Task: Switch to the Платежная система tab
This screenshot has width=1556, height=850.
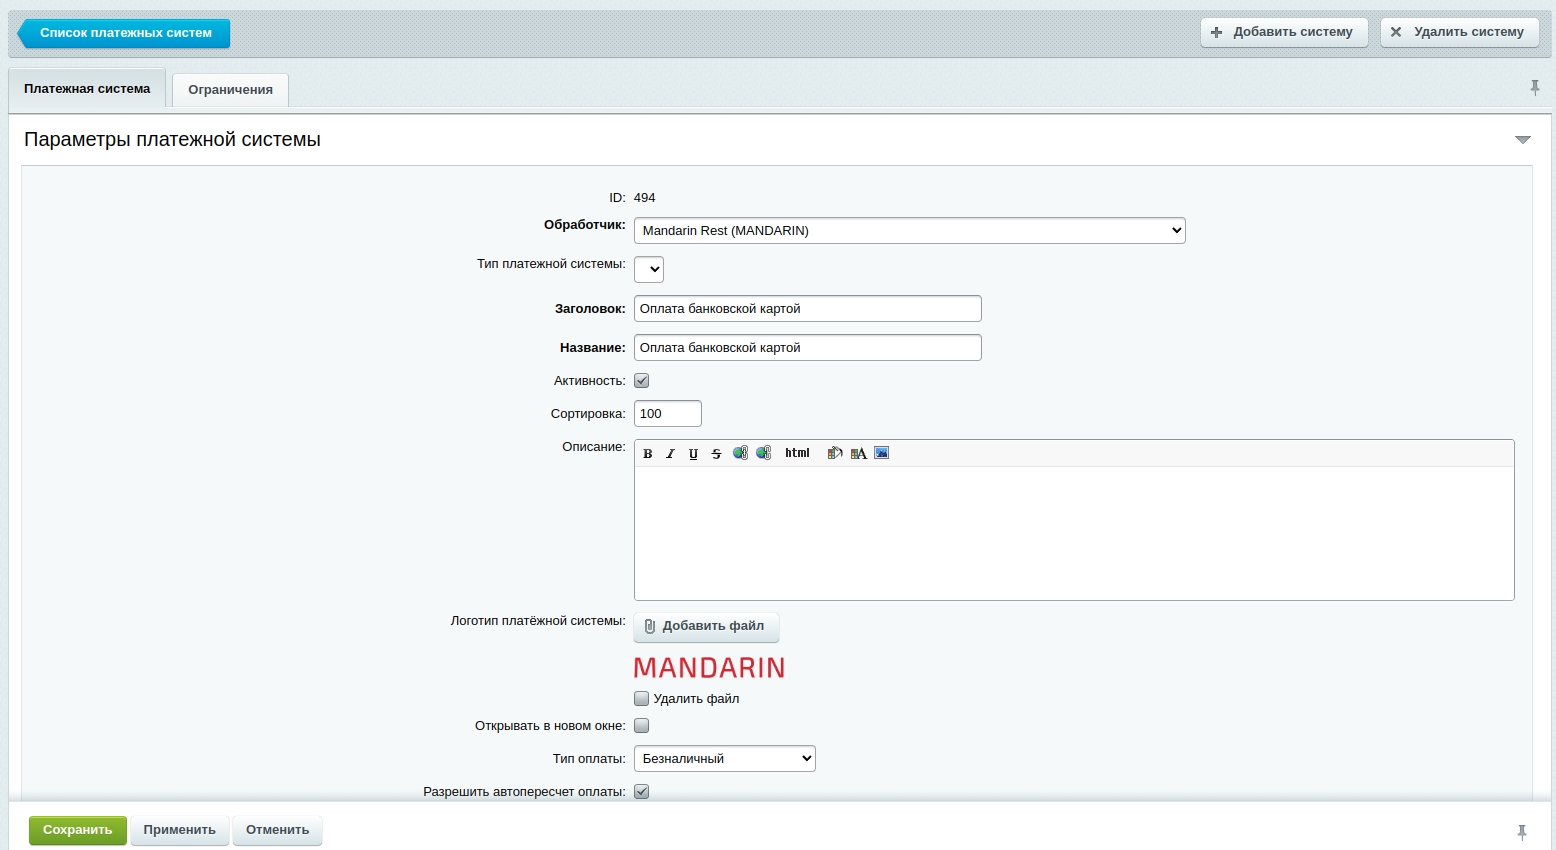Action: 87,89
